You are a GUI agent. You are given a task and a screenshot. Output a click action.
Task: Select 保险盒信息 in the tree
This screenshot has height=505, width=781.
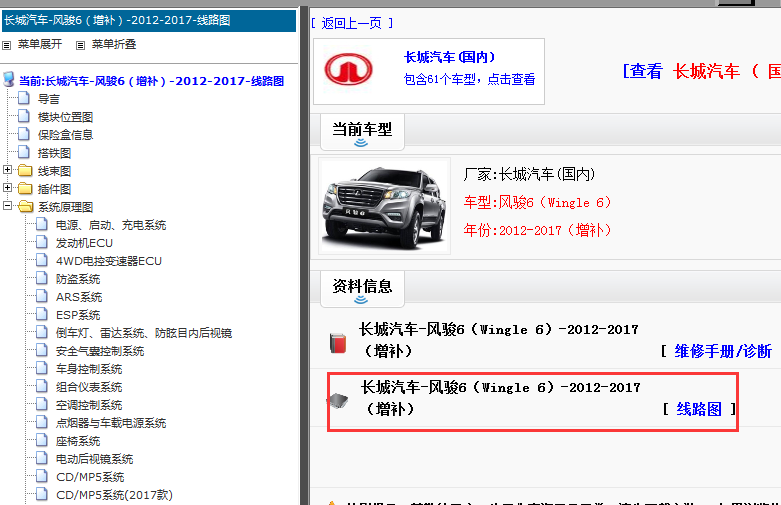point(65,135)
